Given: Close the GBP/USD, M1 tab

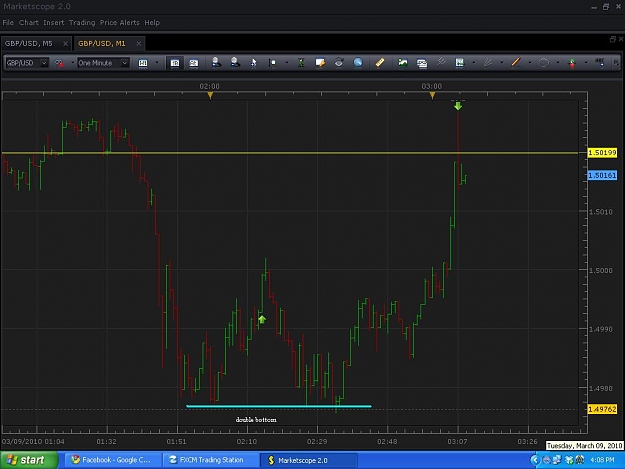Looking at the screenshot, I should click(x=138, y=43).
